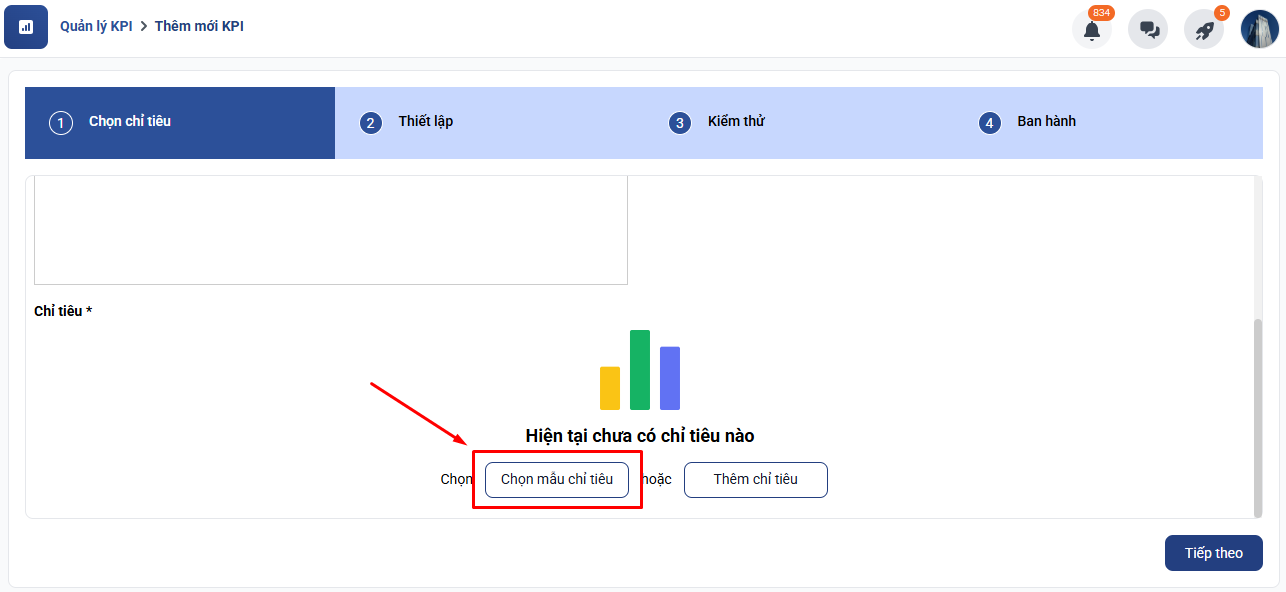Viewport: 1286px width, 592px height.
Task: Click the vertical scrollbar of the form
Action: pos(1258,410)
